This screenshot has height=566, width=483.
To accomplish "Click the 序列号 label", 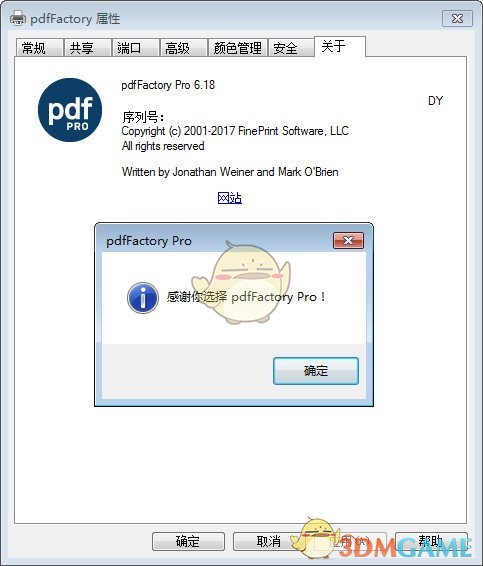I will [x=143, y=117].
